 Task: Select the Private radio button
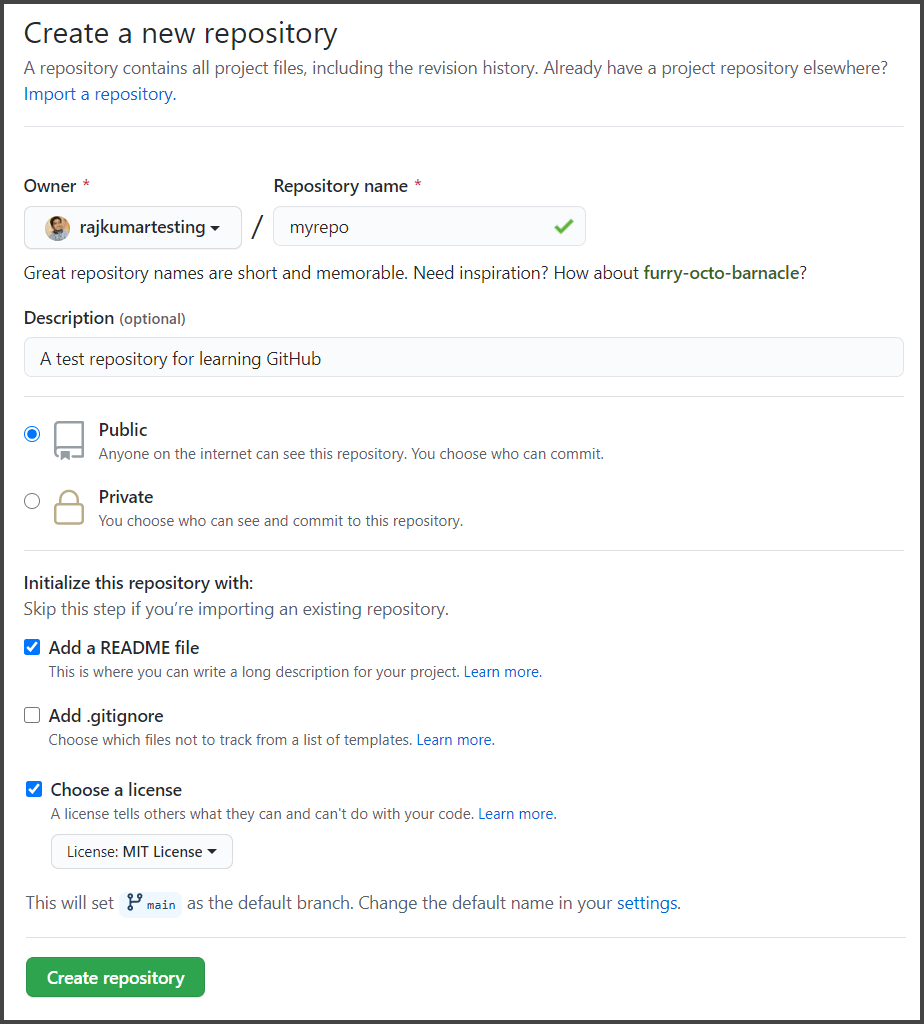[31, 501]
